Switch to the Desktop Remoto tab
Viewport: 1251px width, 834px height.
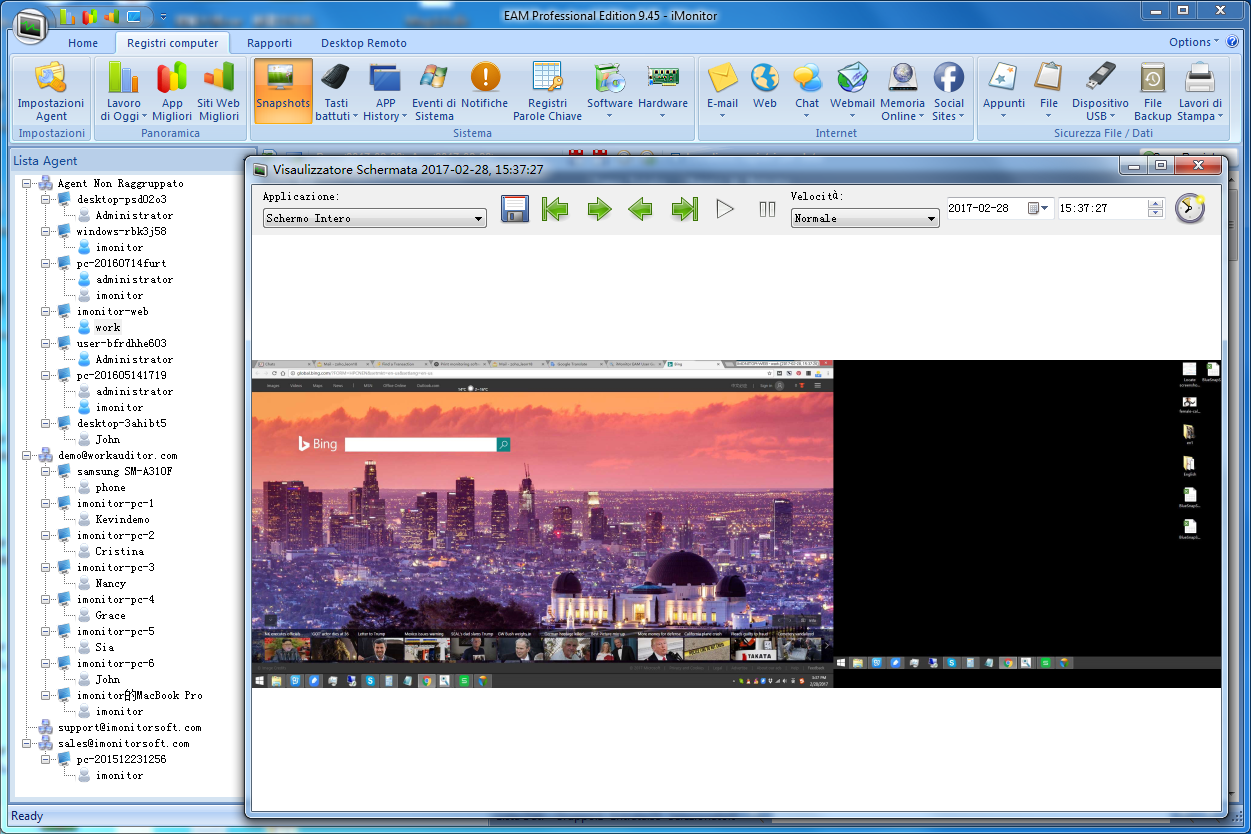tap(363, 43)
